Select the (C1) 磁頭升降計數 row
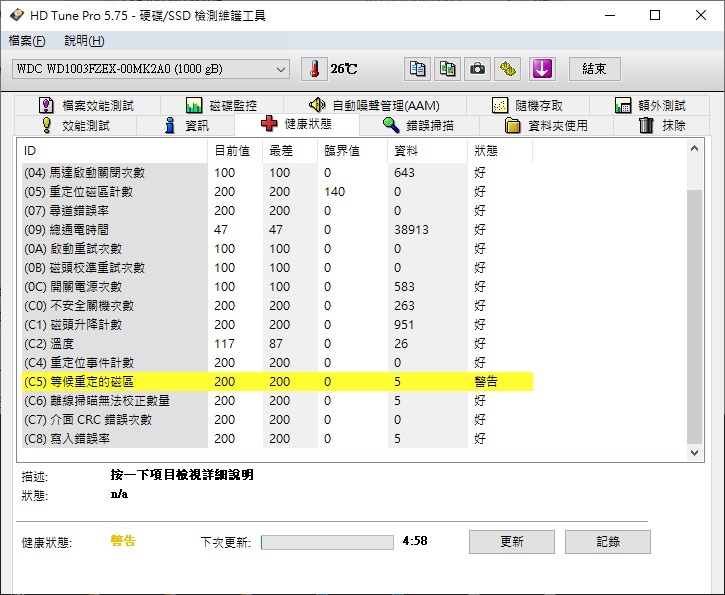 point(277,325)
